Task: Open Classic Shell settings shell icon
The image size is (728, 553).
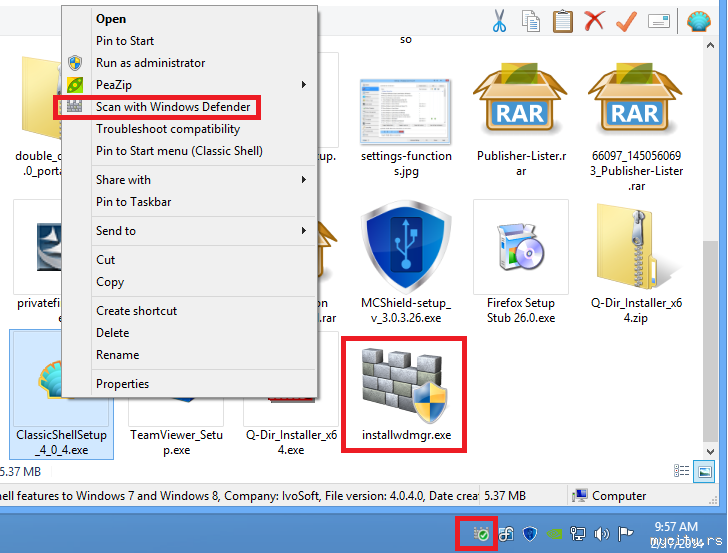Action: [699, 21]
